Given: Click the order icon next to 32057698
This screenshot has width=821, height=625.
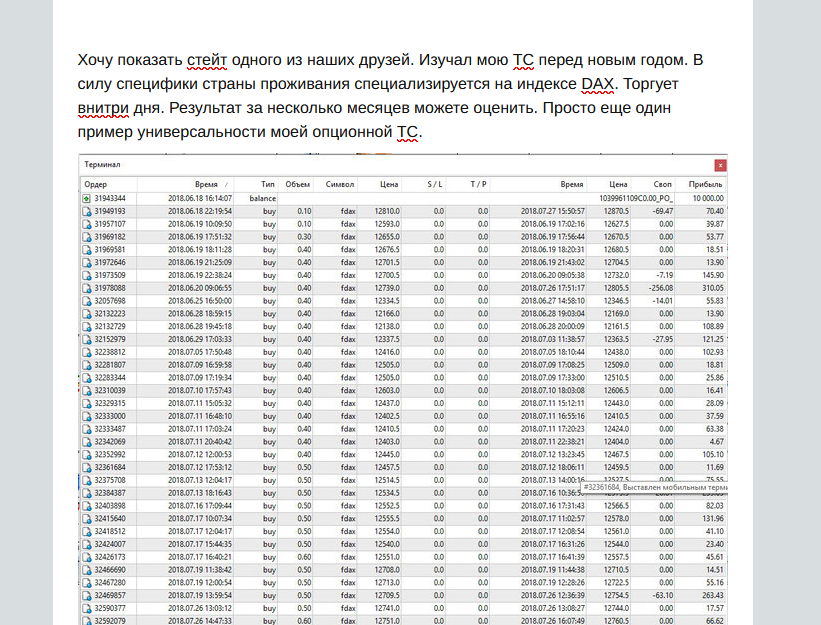Looking at the screenshot, I should [x=86, y=301].
